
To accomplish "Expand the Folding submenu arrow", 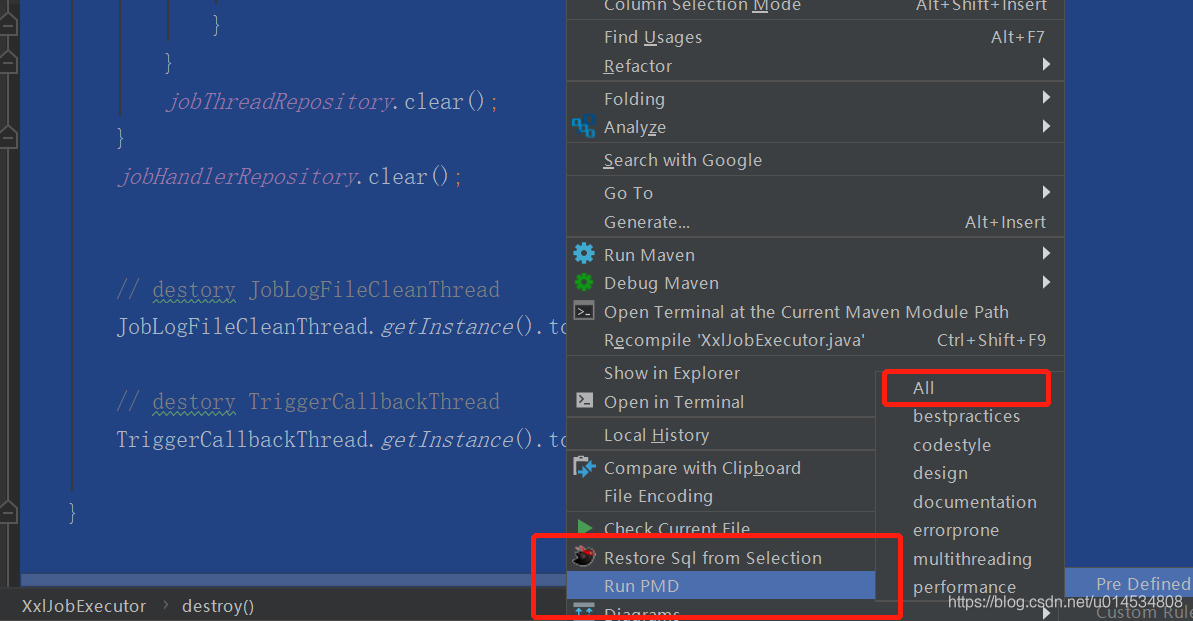I will click(1046, 98).
